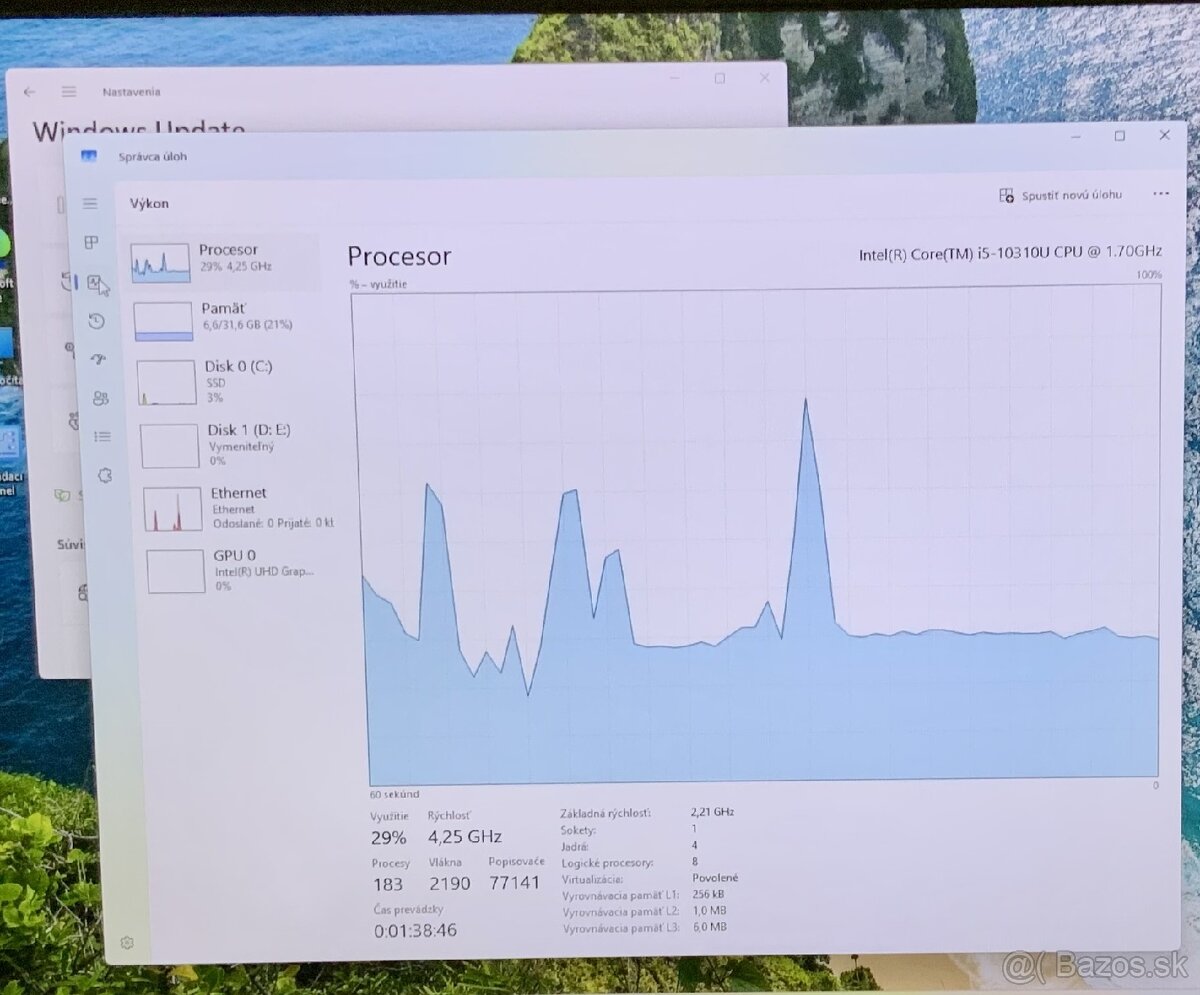Image resolution: width=1200 pixels, height=995 pixels.
Task: Click the Task Manager app icon in title bar
Action: click(x=89, y=156)
